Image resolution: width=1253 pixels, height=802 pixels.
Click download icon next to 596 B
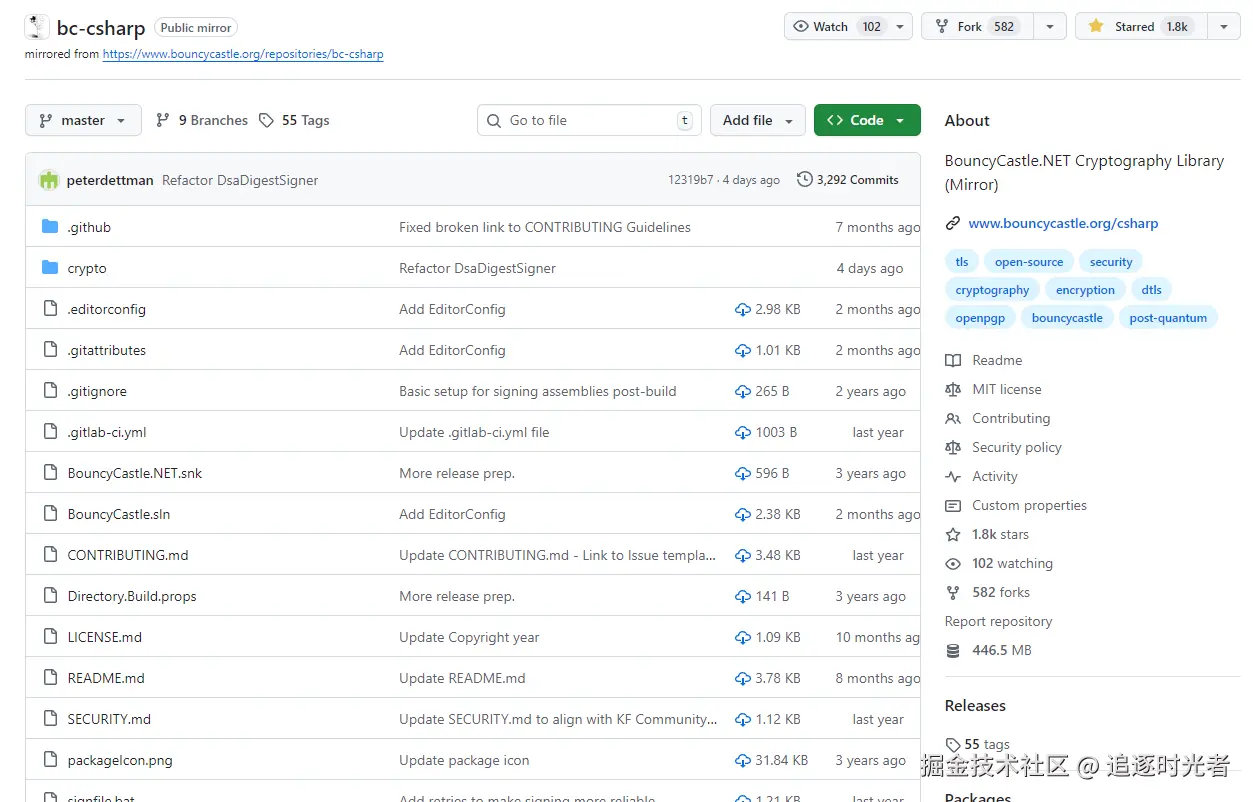click(743, 474)
